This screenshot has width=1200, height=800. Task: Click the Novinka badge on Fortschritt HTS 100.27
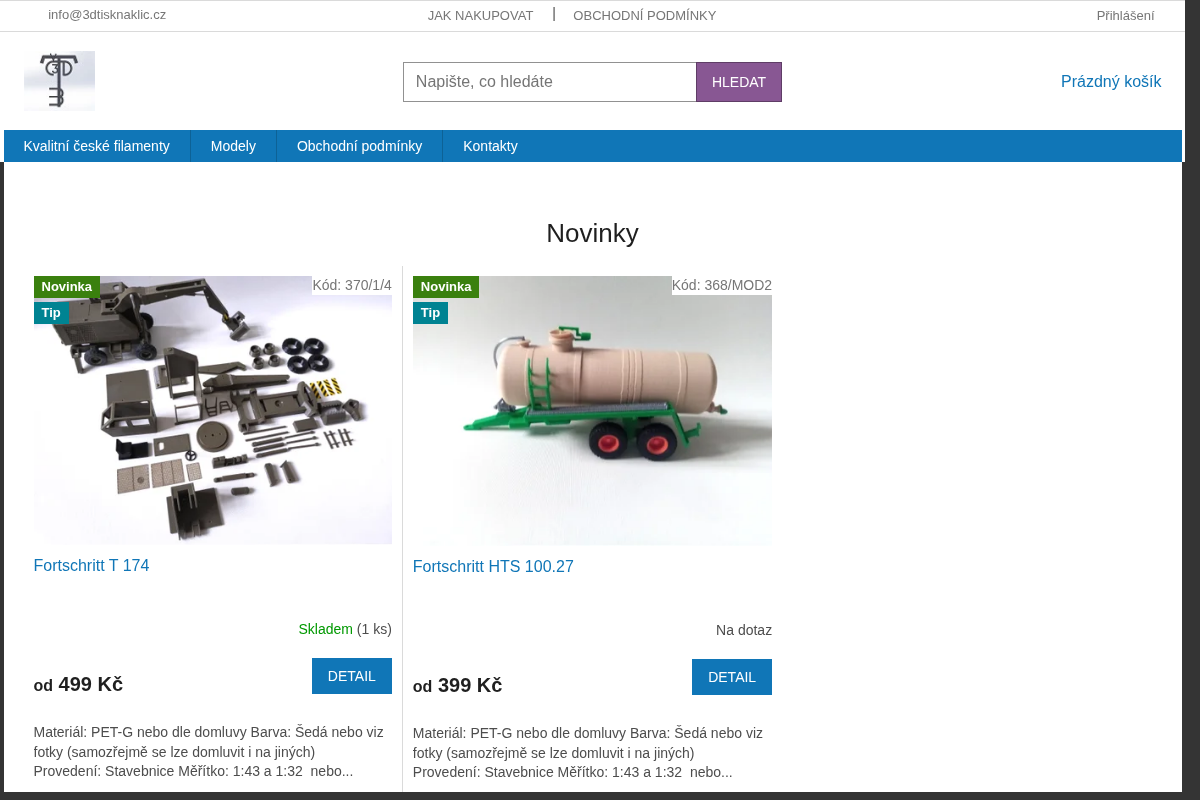pyautogui.click(x=446, y=287)
